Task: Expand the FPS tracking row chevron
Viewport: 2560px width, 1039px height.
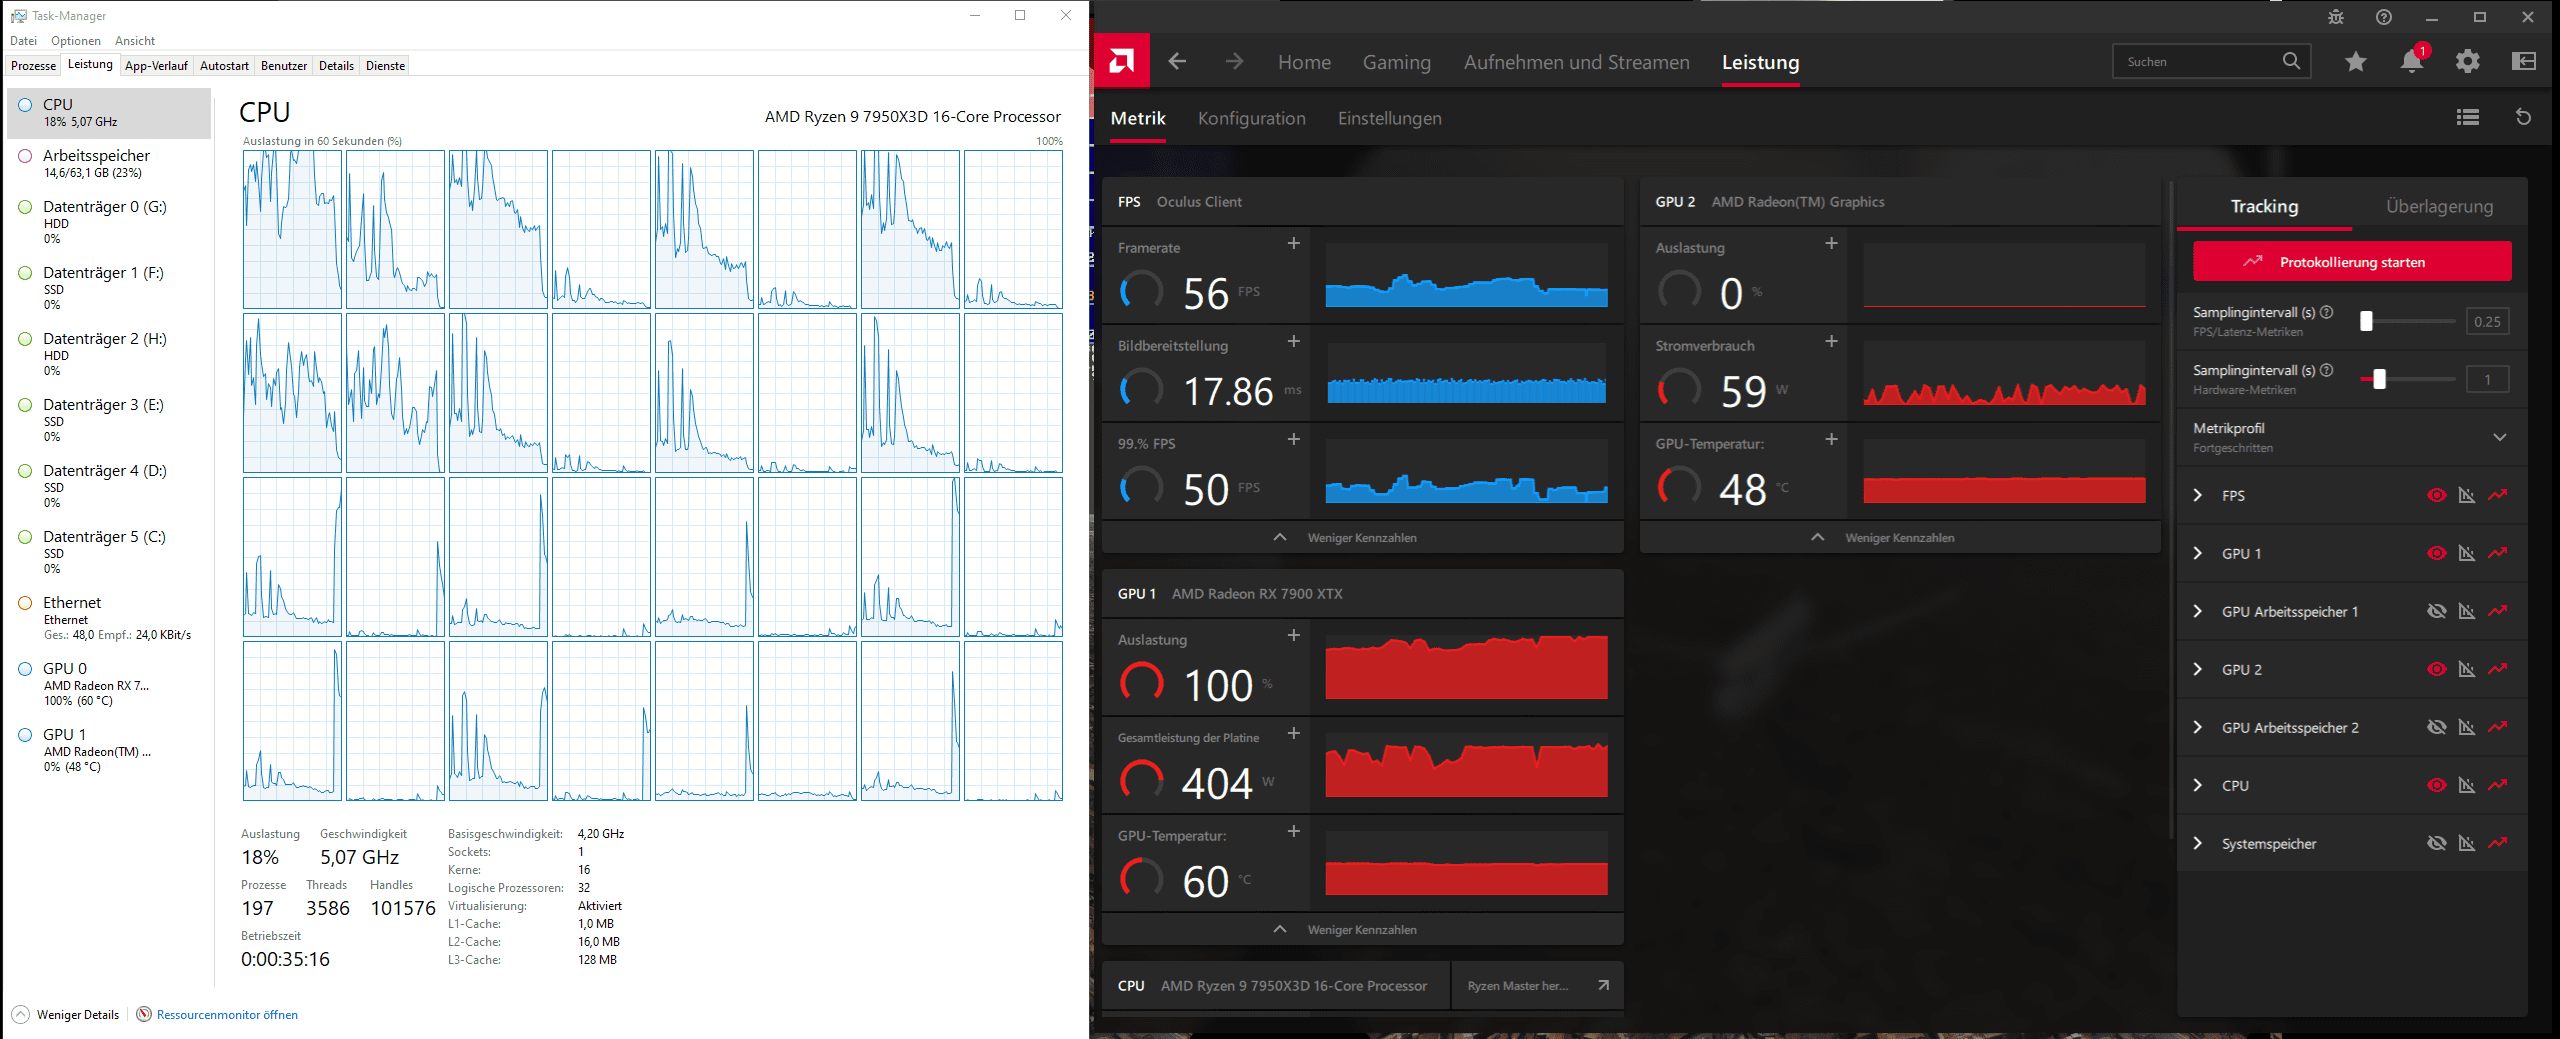Action: click(2197, 495)
